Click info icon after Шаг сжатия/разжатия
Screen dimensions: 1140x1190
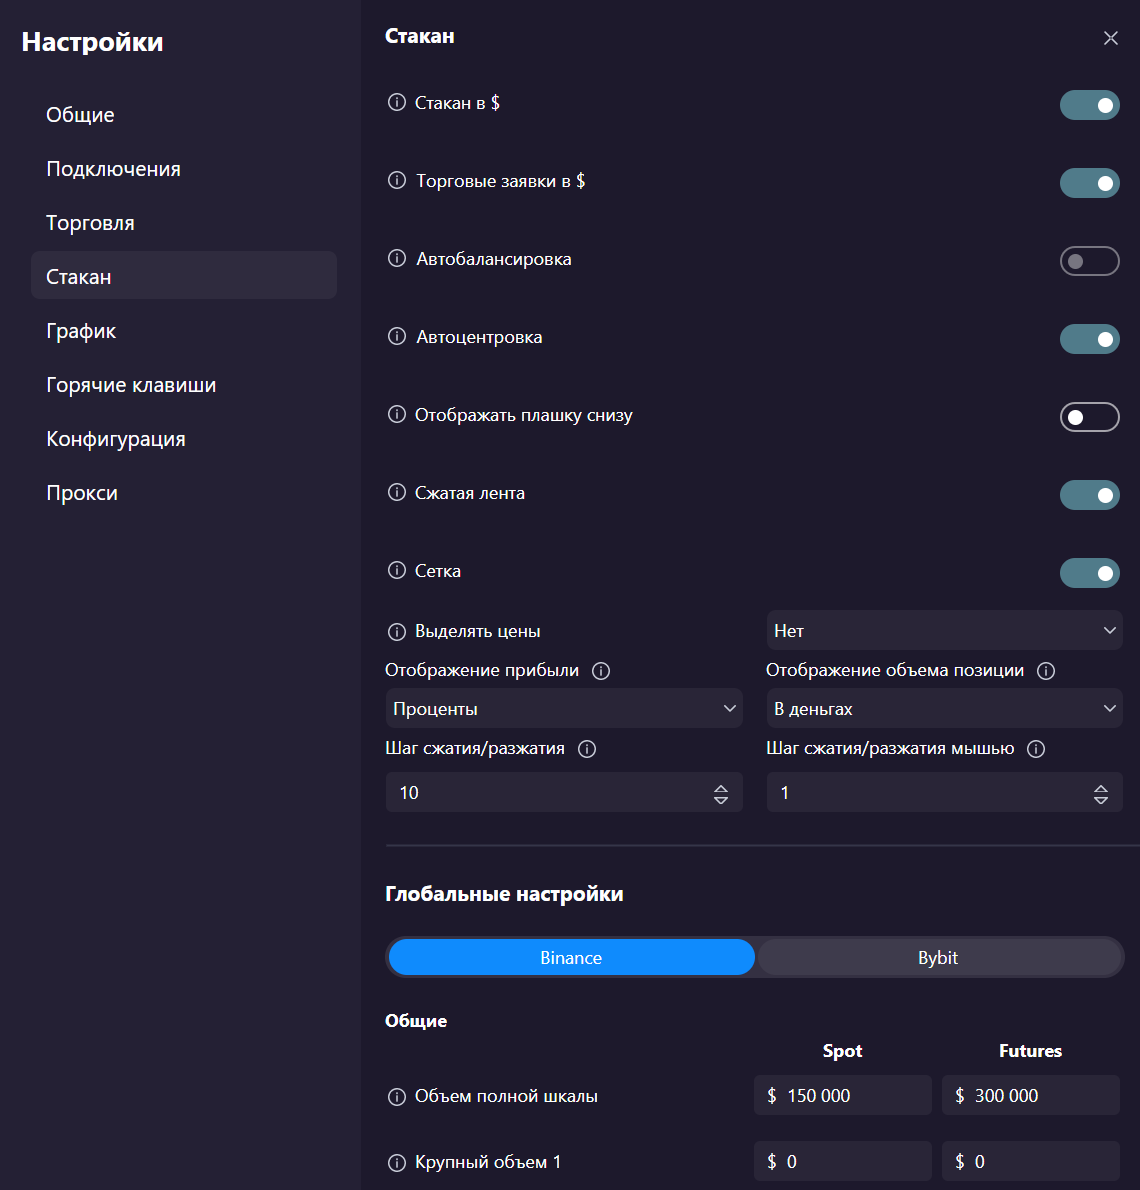click(587, 749)
